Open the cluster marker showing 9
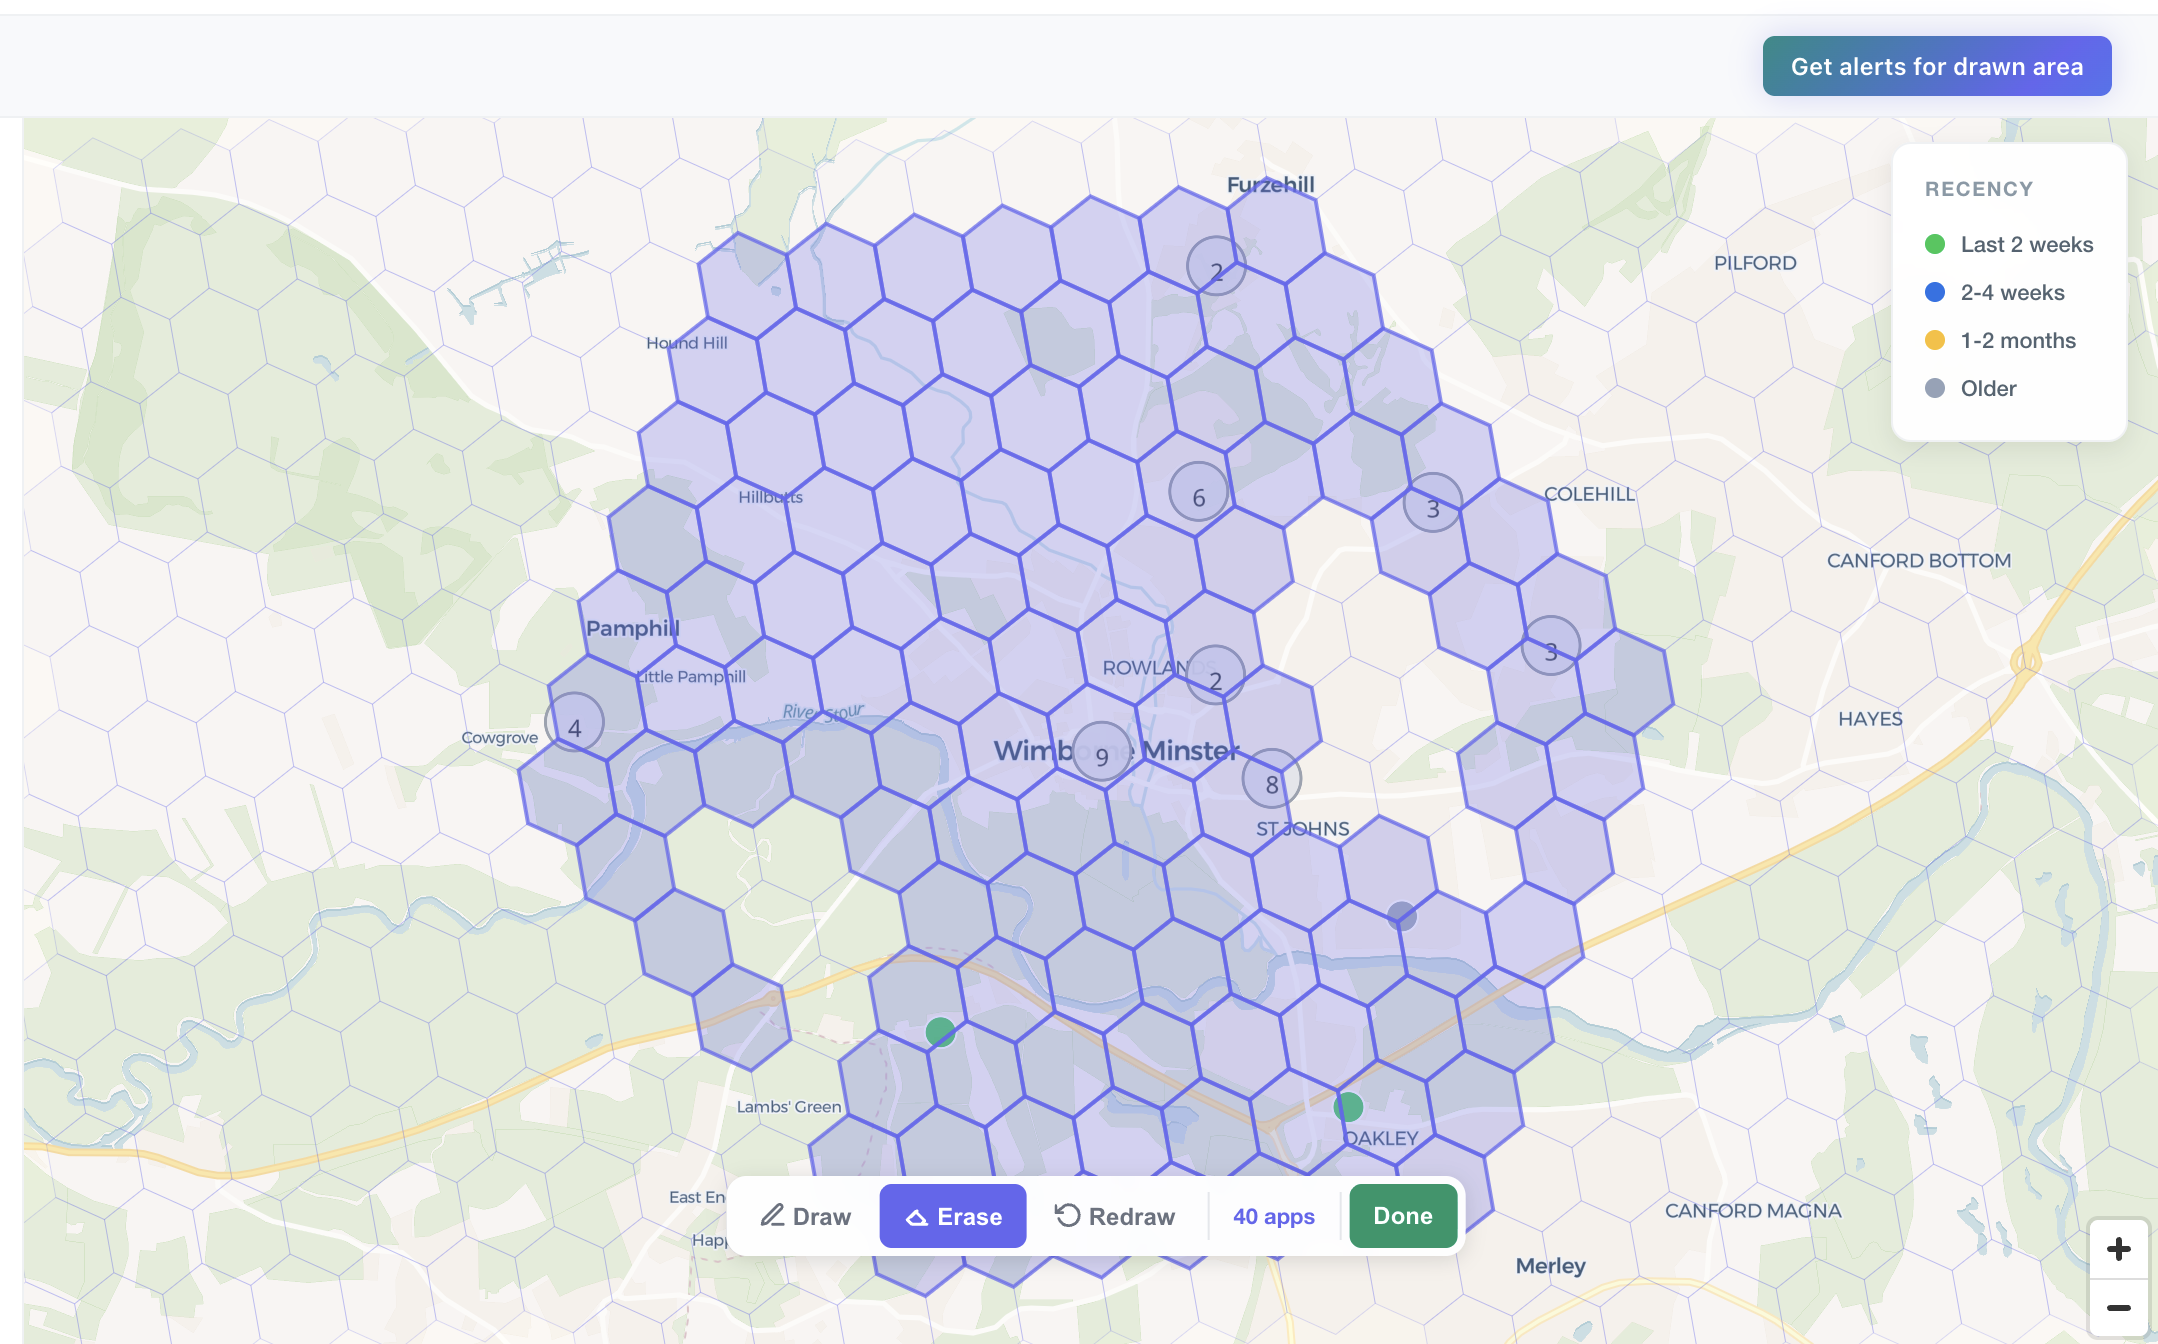 [1102, 753]
